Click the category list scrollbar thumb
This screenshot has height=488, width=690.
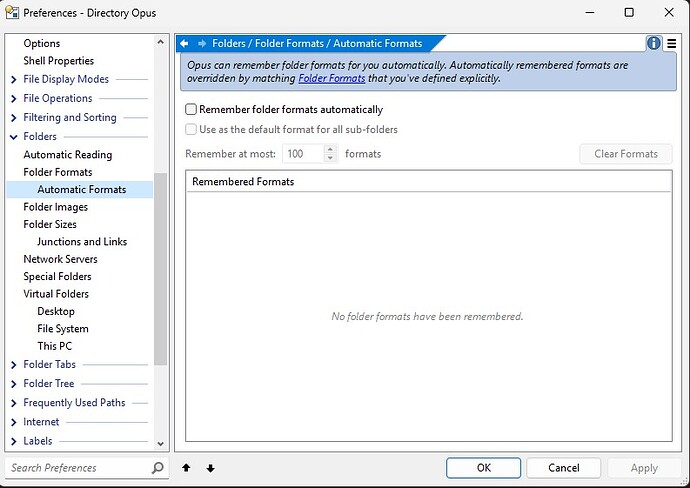[161, 269]
